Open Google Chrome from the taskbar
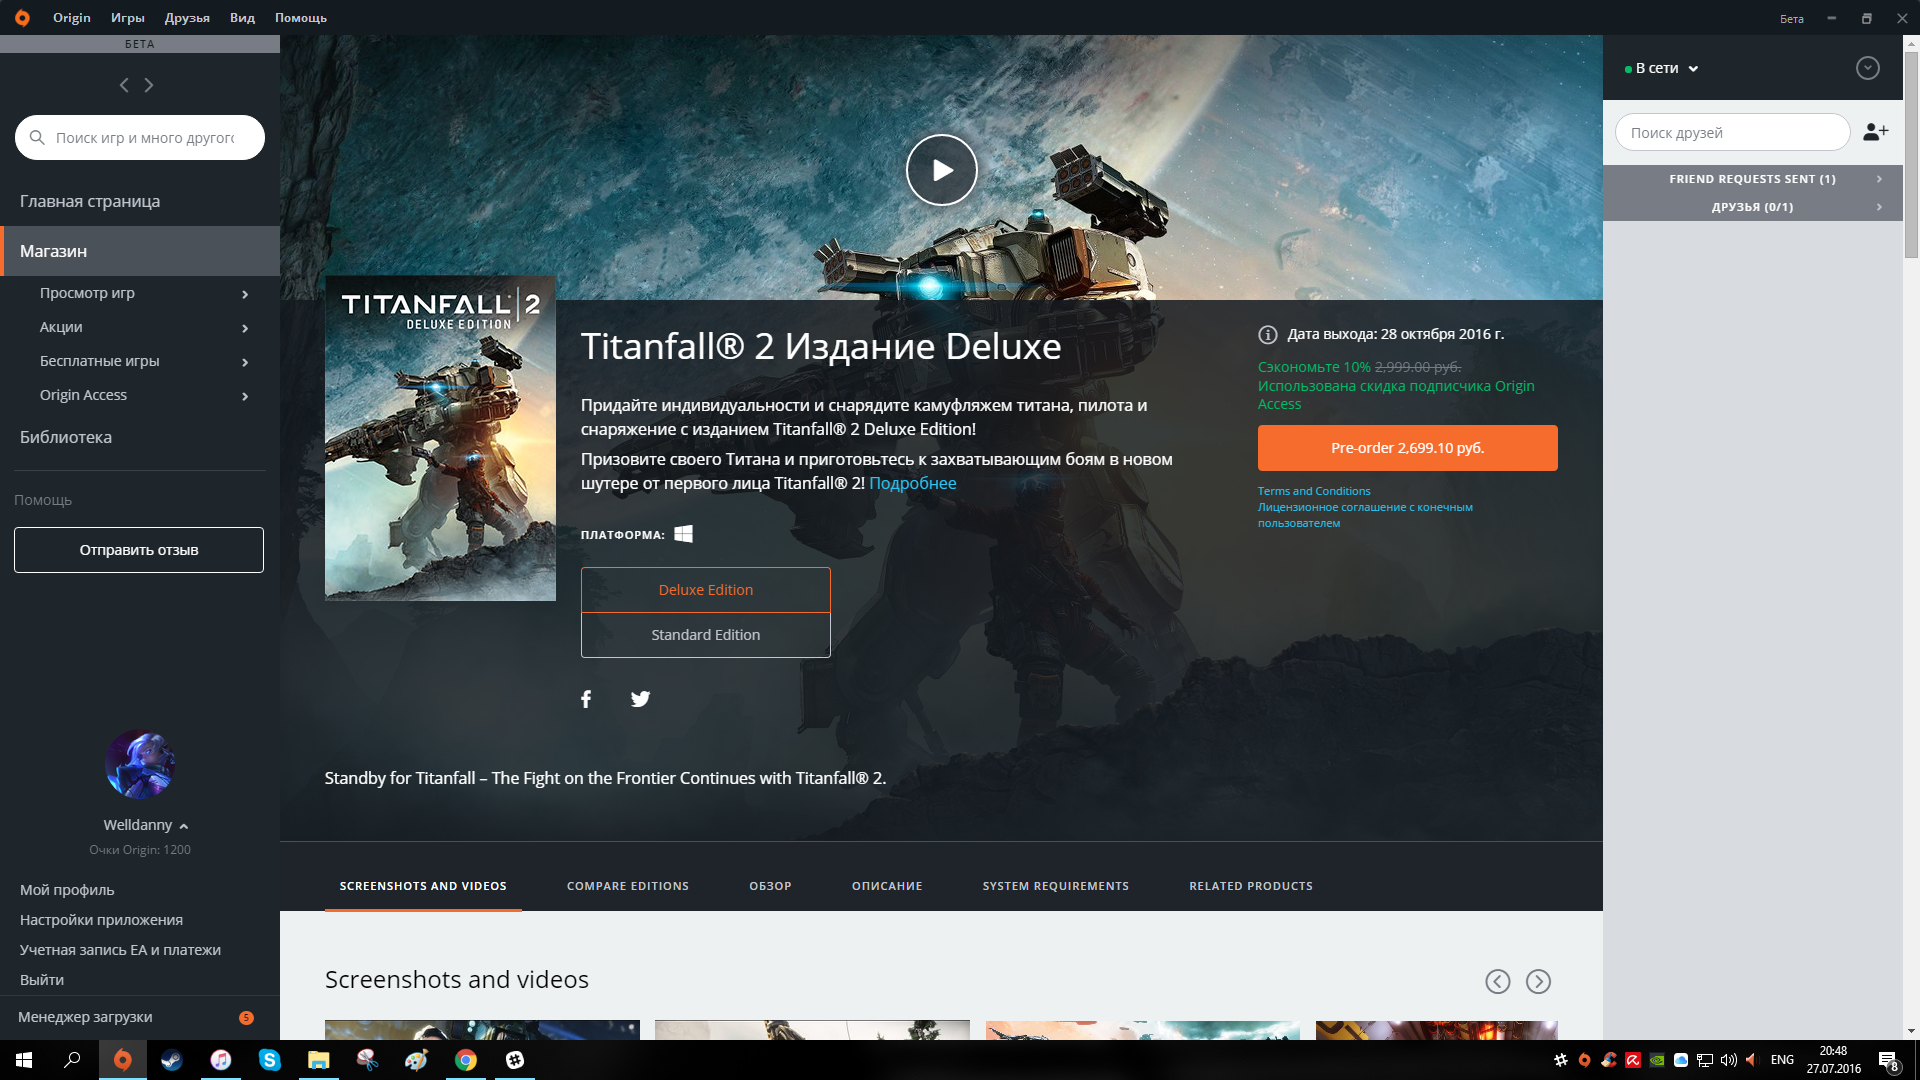The height and width of the screenshot is (1080, 1920). [x=466, y=1060]
